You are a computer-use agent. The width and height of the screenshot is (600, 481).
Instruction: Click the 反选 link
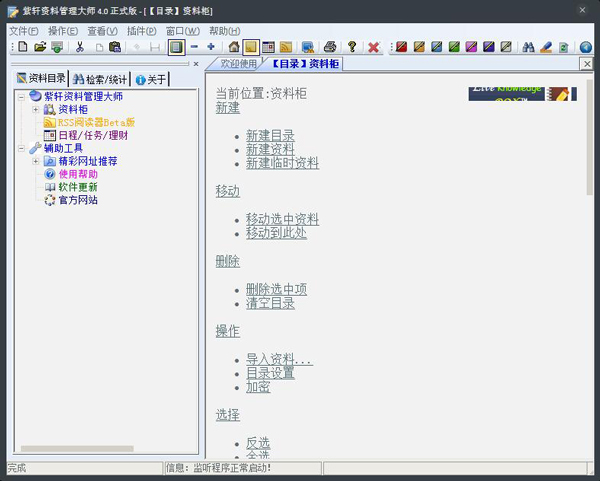258,443
